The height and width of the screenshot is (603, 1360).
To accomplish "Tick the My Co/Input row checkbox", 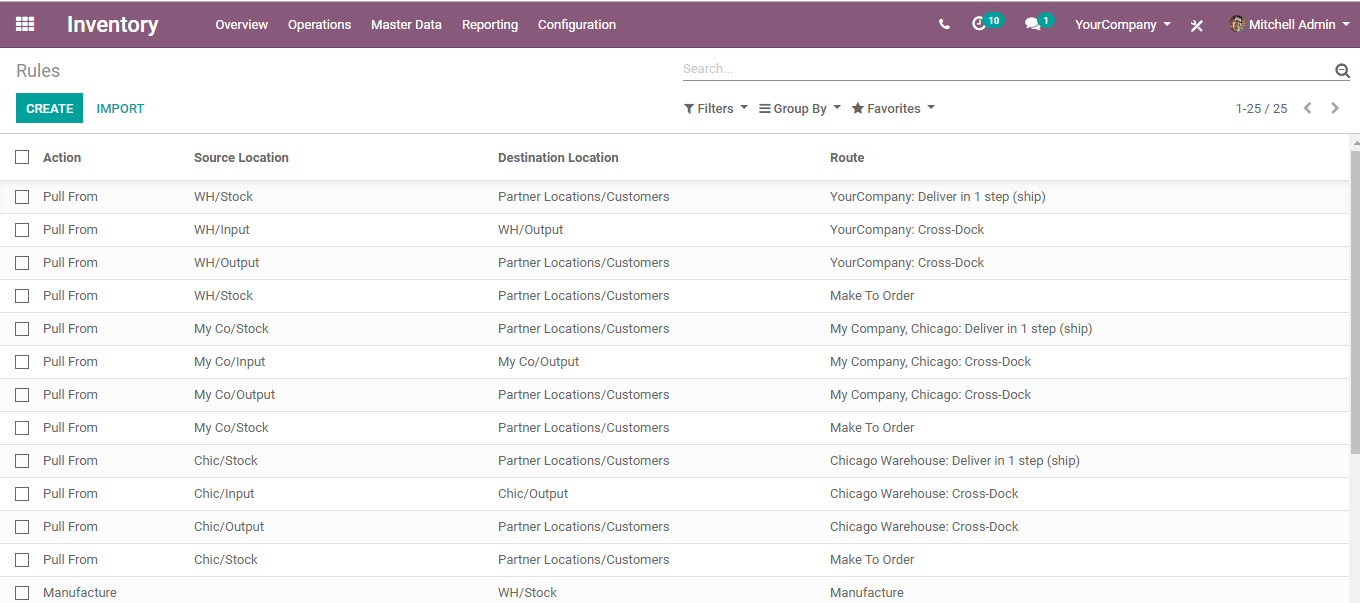I will tap(22, 362).
